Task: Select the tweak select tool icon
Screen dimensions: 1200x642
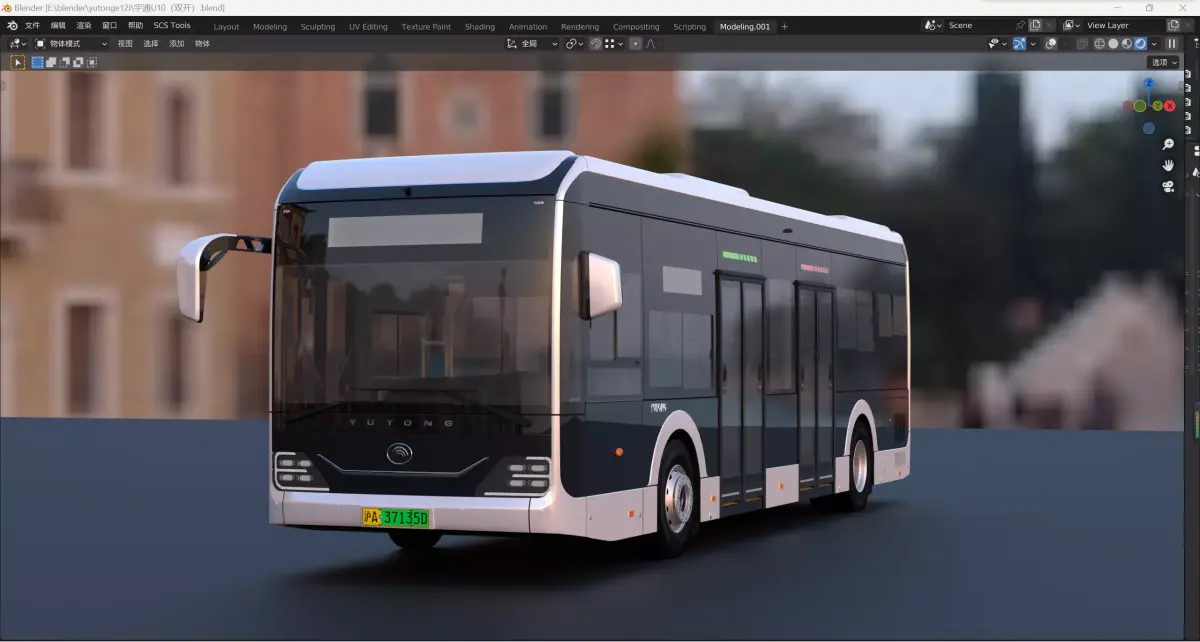Action: coord(17,62)
